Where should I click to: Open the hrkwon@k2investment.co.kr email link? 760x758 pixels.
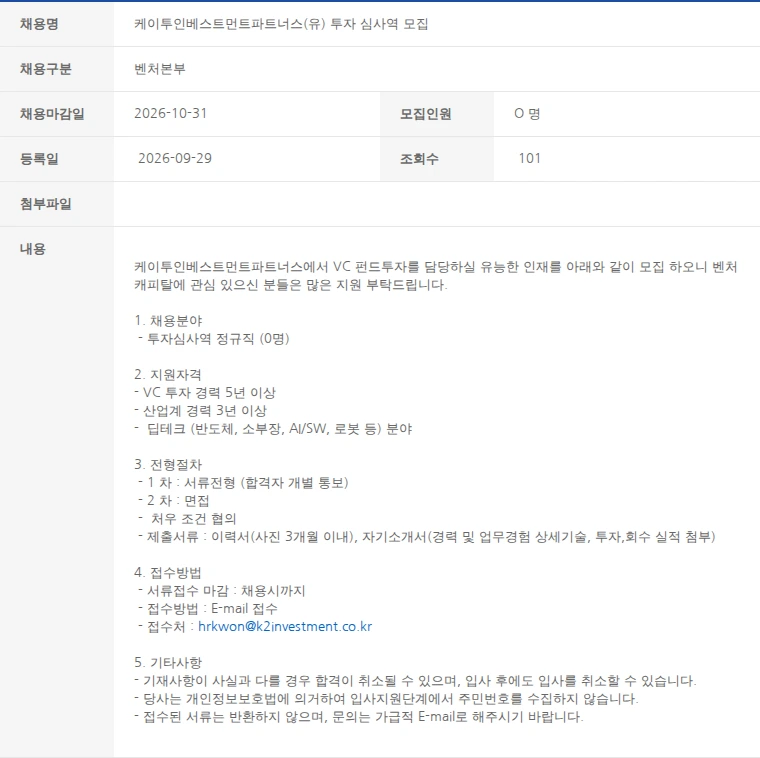coord(285,626)
